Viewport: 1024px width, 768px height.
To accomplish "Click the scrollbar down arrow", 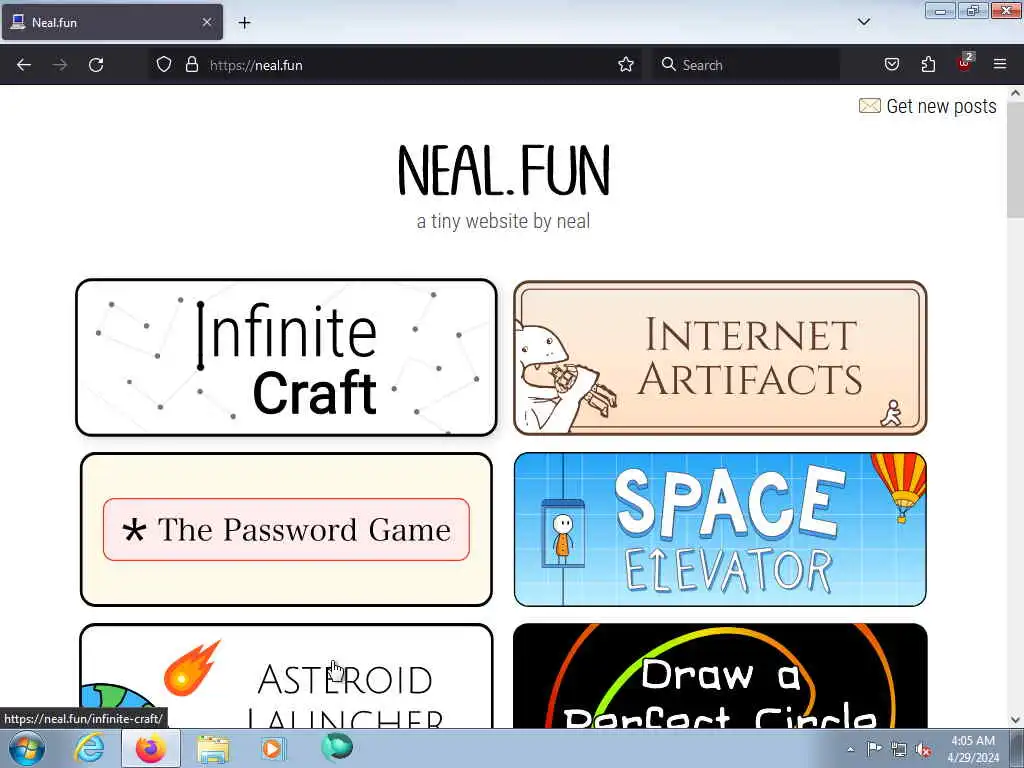I will coord(1015,720).
